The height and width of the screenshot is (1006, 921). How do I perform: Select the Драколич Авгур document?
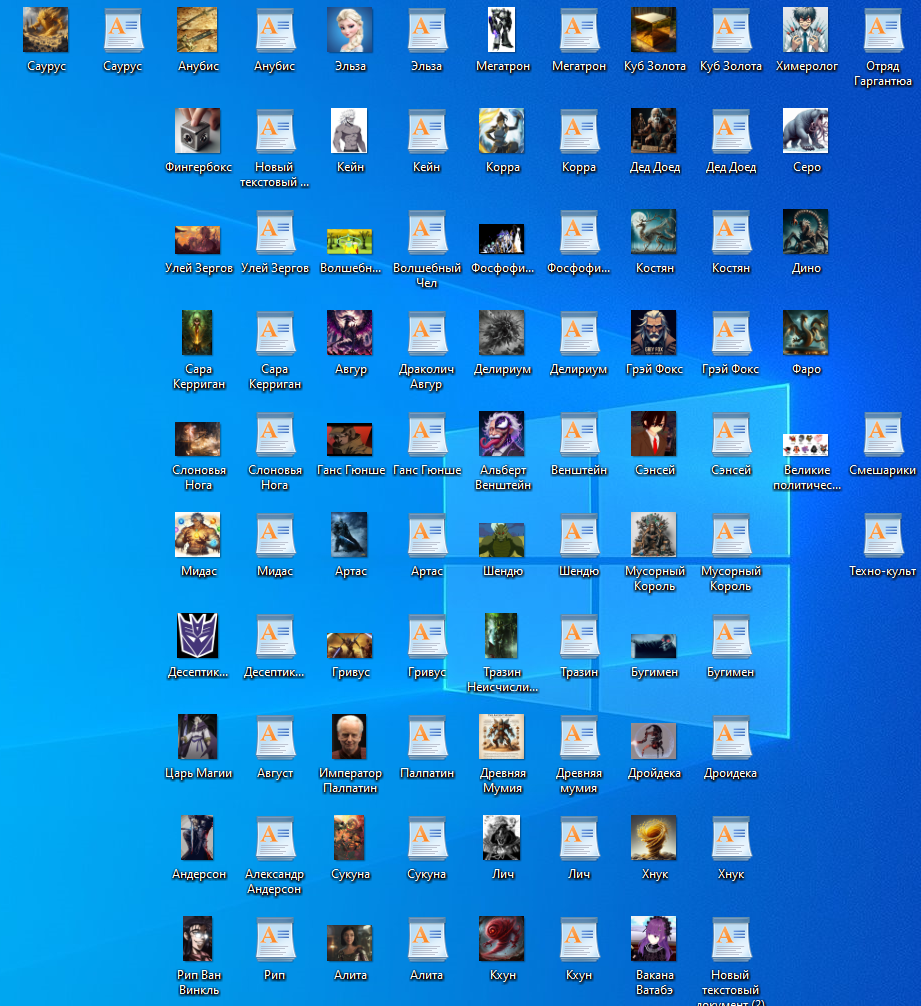[427, 333]
